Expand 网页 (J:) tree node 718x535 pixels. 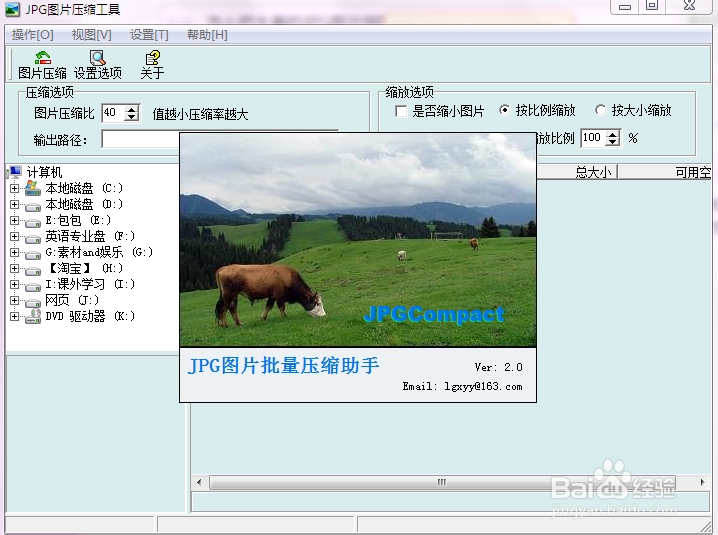click(x=14, y=300)
